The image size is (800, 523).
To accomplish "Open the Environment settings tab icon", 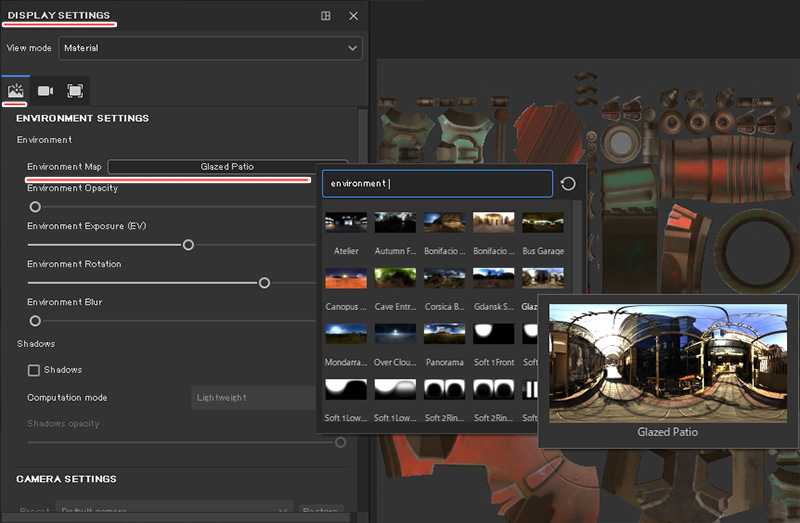I will [15, 91].
